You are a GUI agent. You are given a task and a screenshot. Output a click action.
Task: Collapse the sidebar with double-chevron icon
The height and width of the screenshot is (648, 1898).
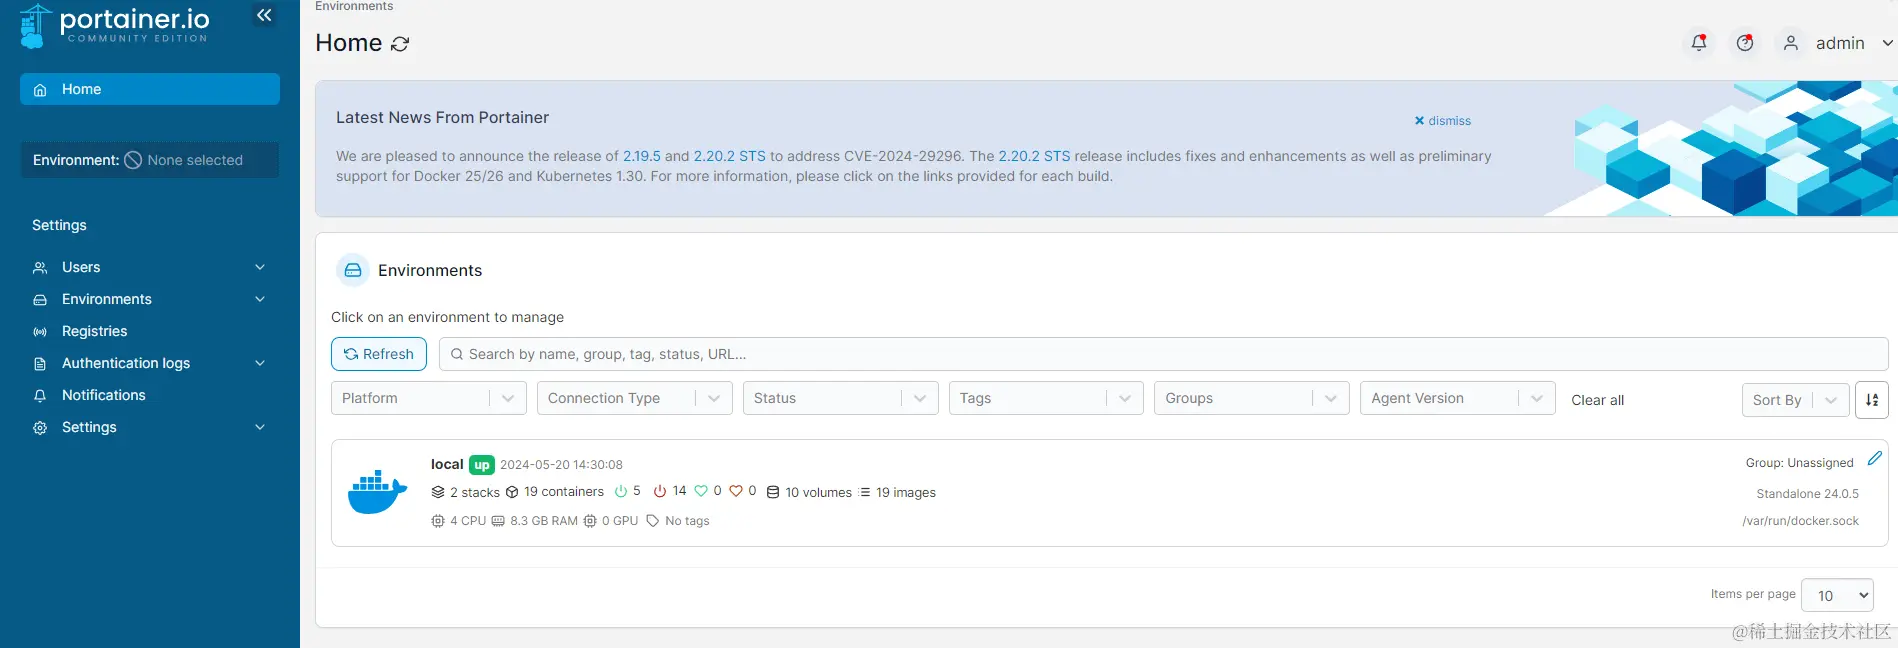[x=264, y=15]
